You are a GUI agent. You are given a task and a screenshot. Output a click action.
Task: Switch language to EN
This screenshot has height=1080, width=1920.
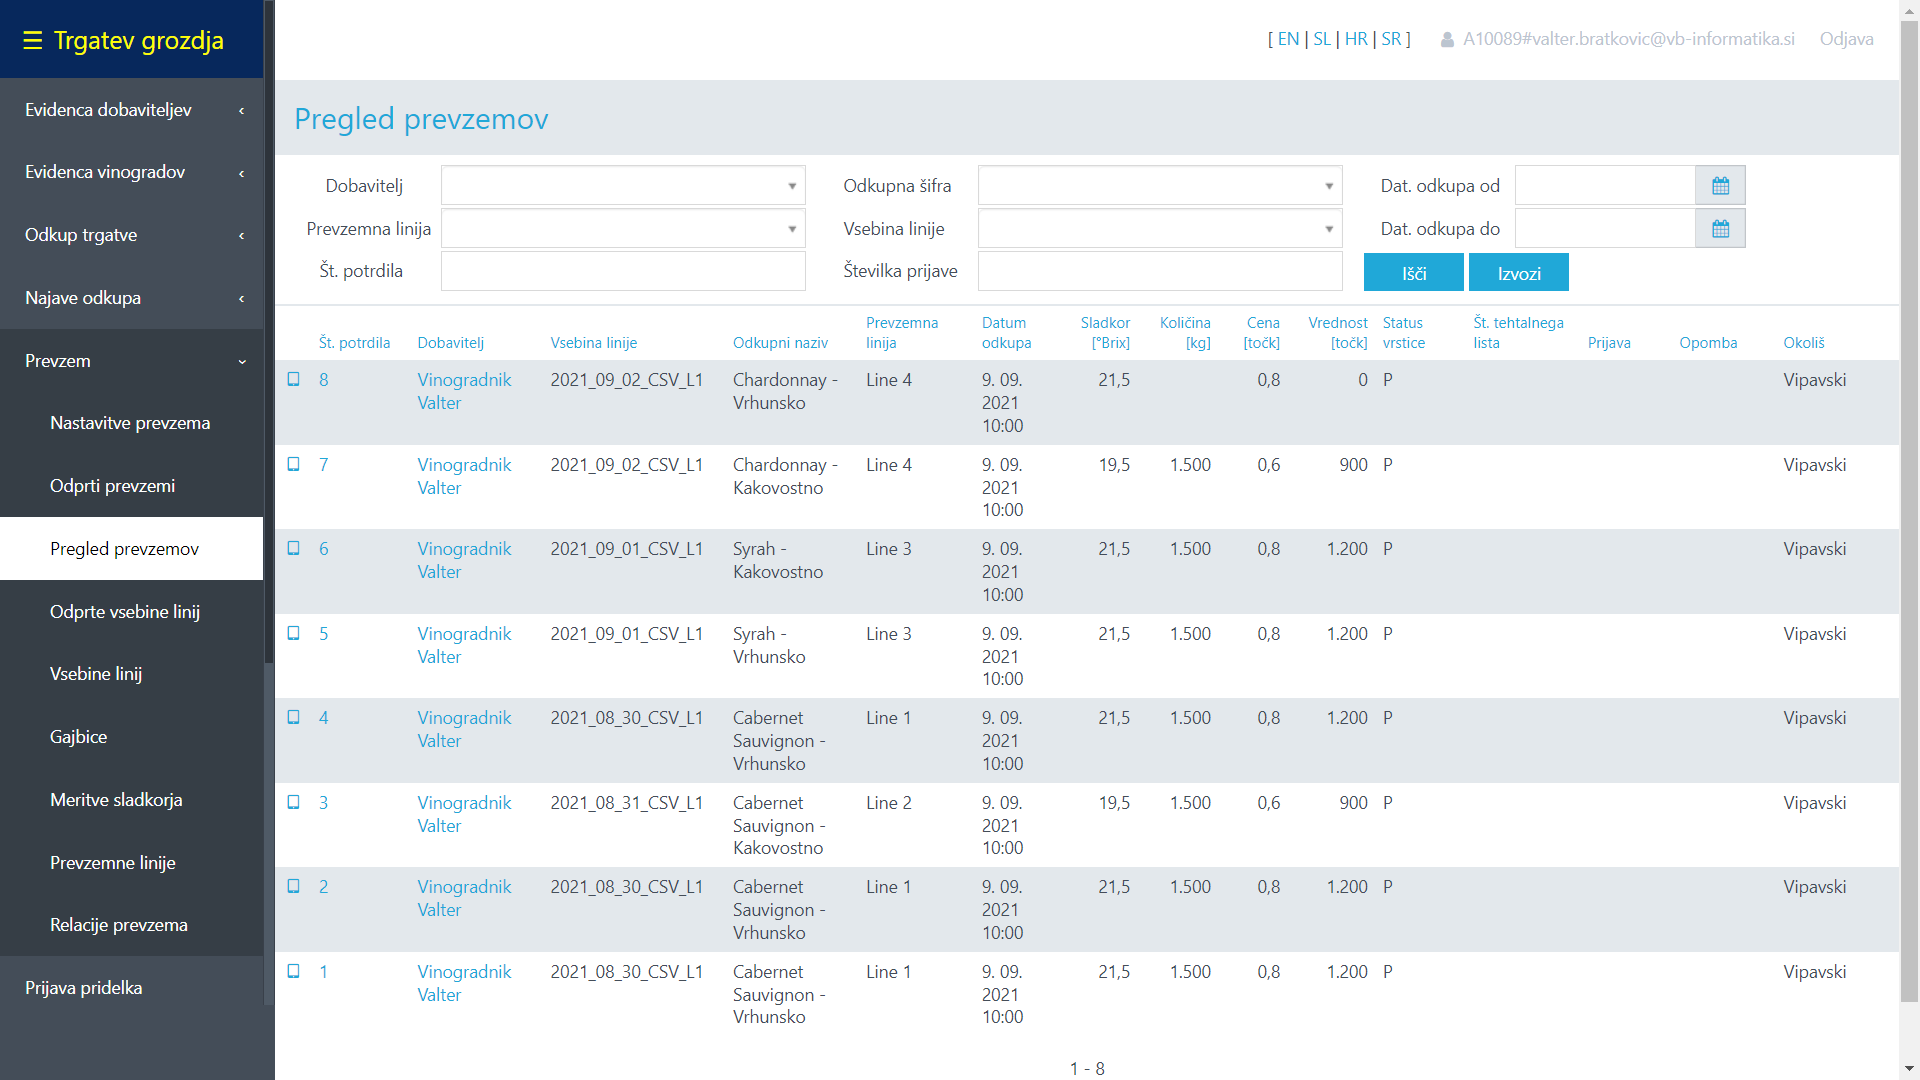[1288, 39]
